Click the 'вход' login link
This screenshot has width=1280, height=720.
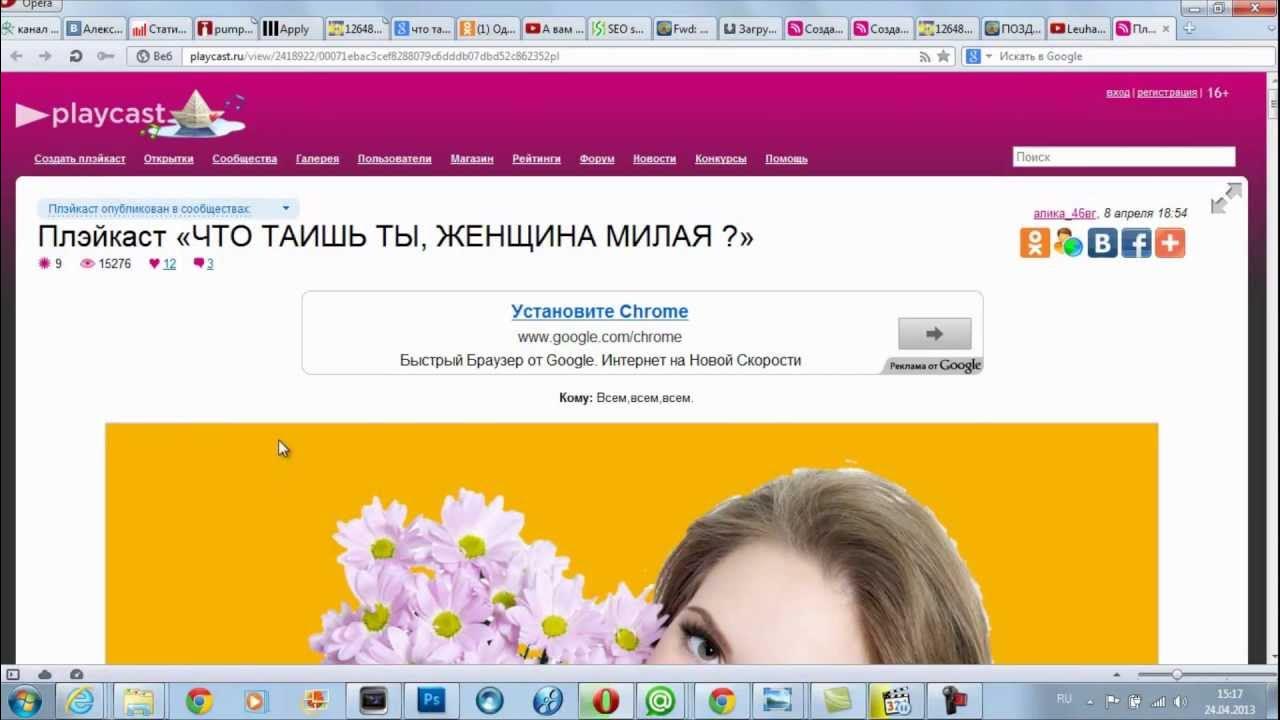tap(1118, 93)
